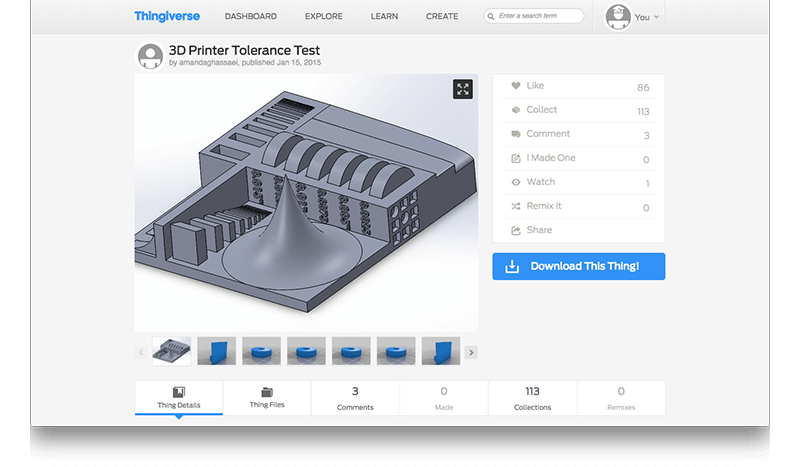Click the Share label
800x467 pixels.
(x=539, y=230)
